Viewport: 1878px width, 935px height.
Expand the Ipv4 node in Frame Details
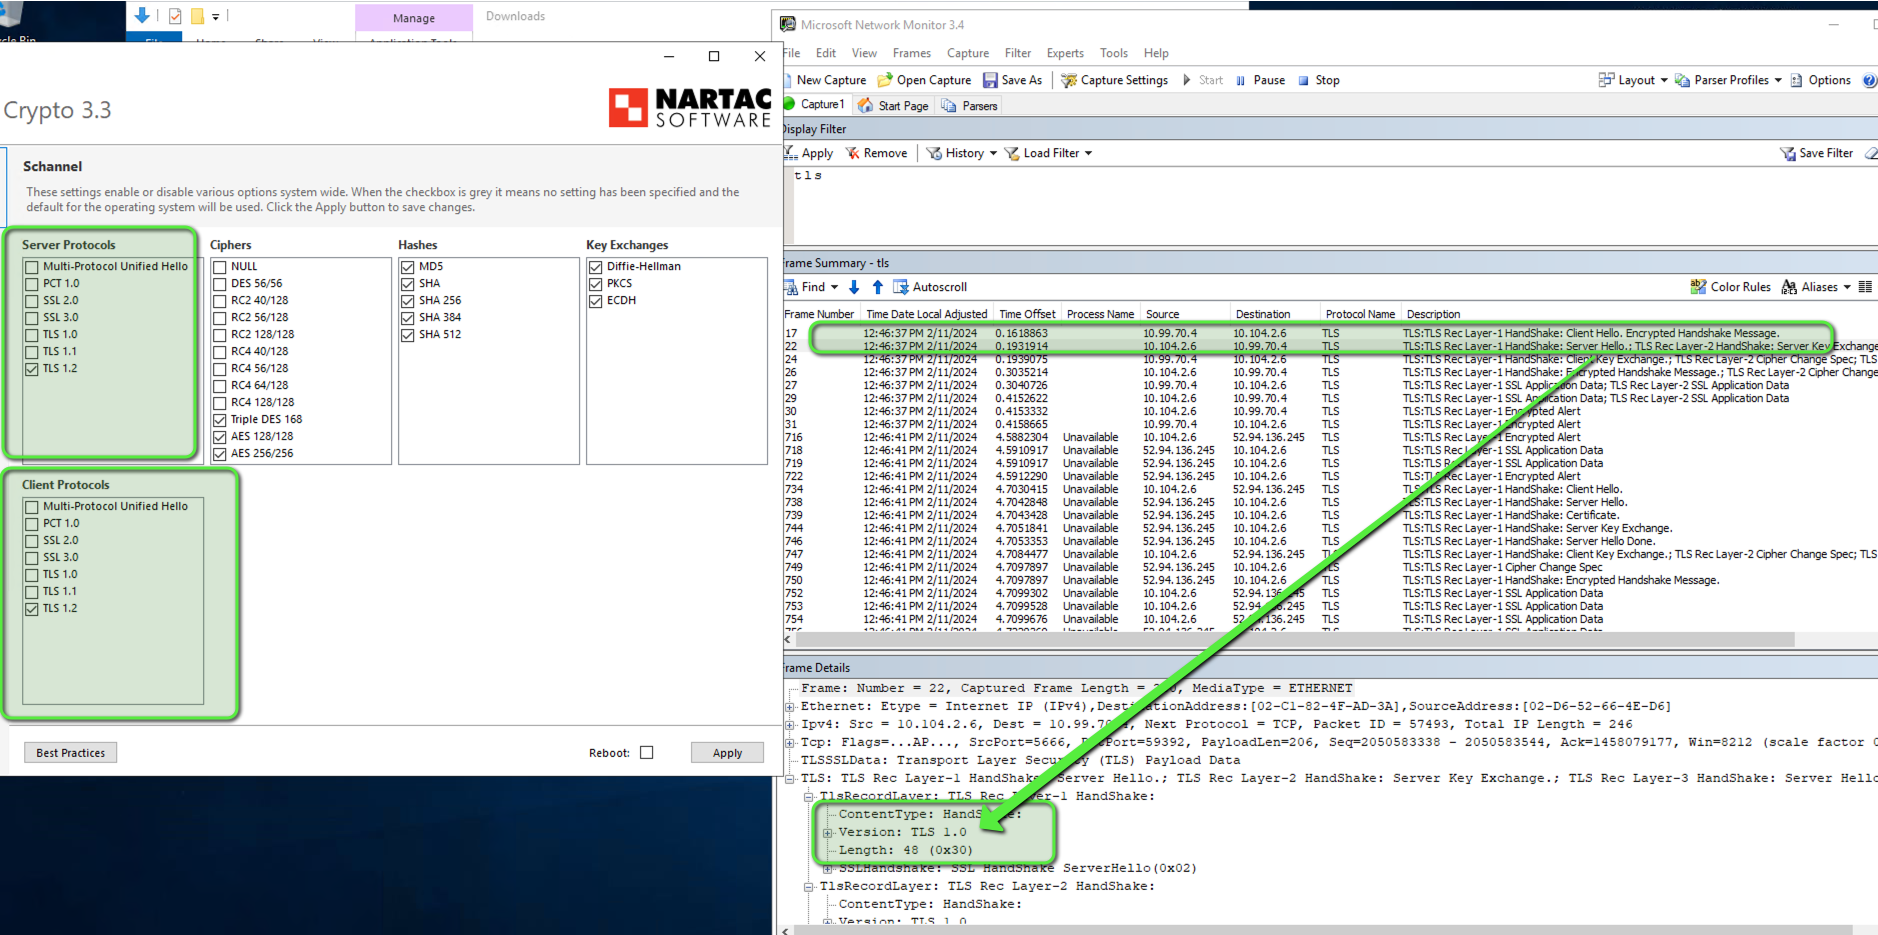click(790, 725)
